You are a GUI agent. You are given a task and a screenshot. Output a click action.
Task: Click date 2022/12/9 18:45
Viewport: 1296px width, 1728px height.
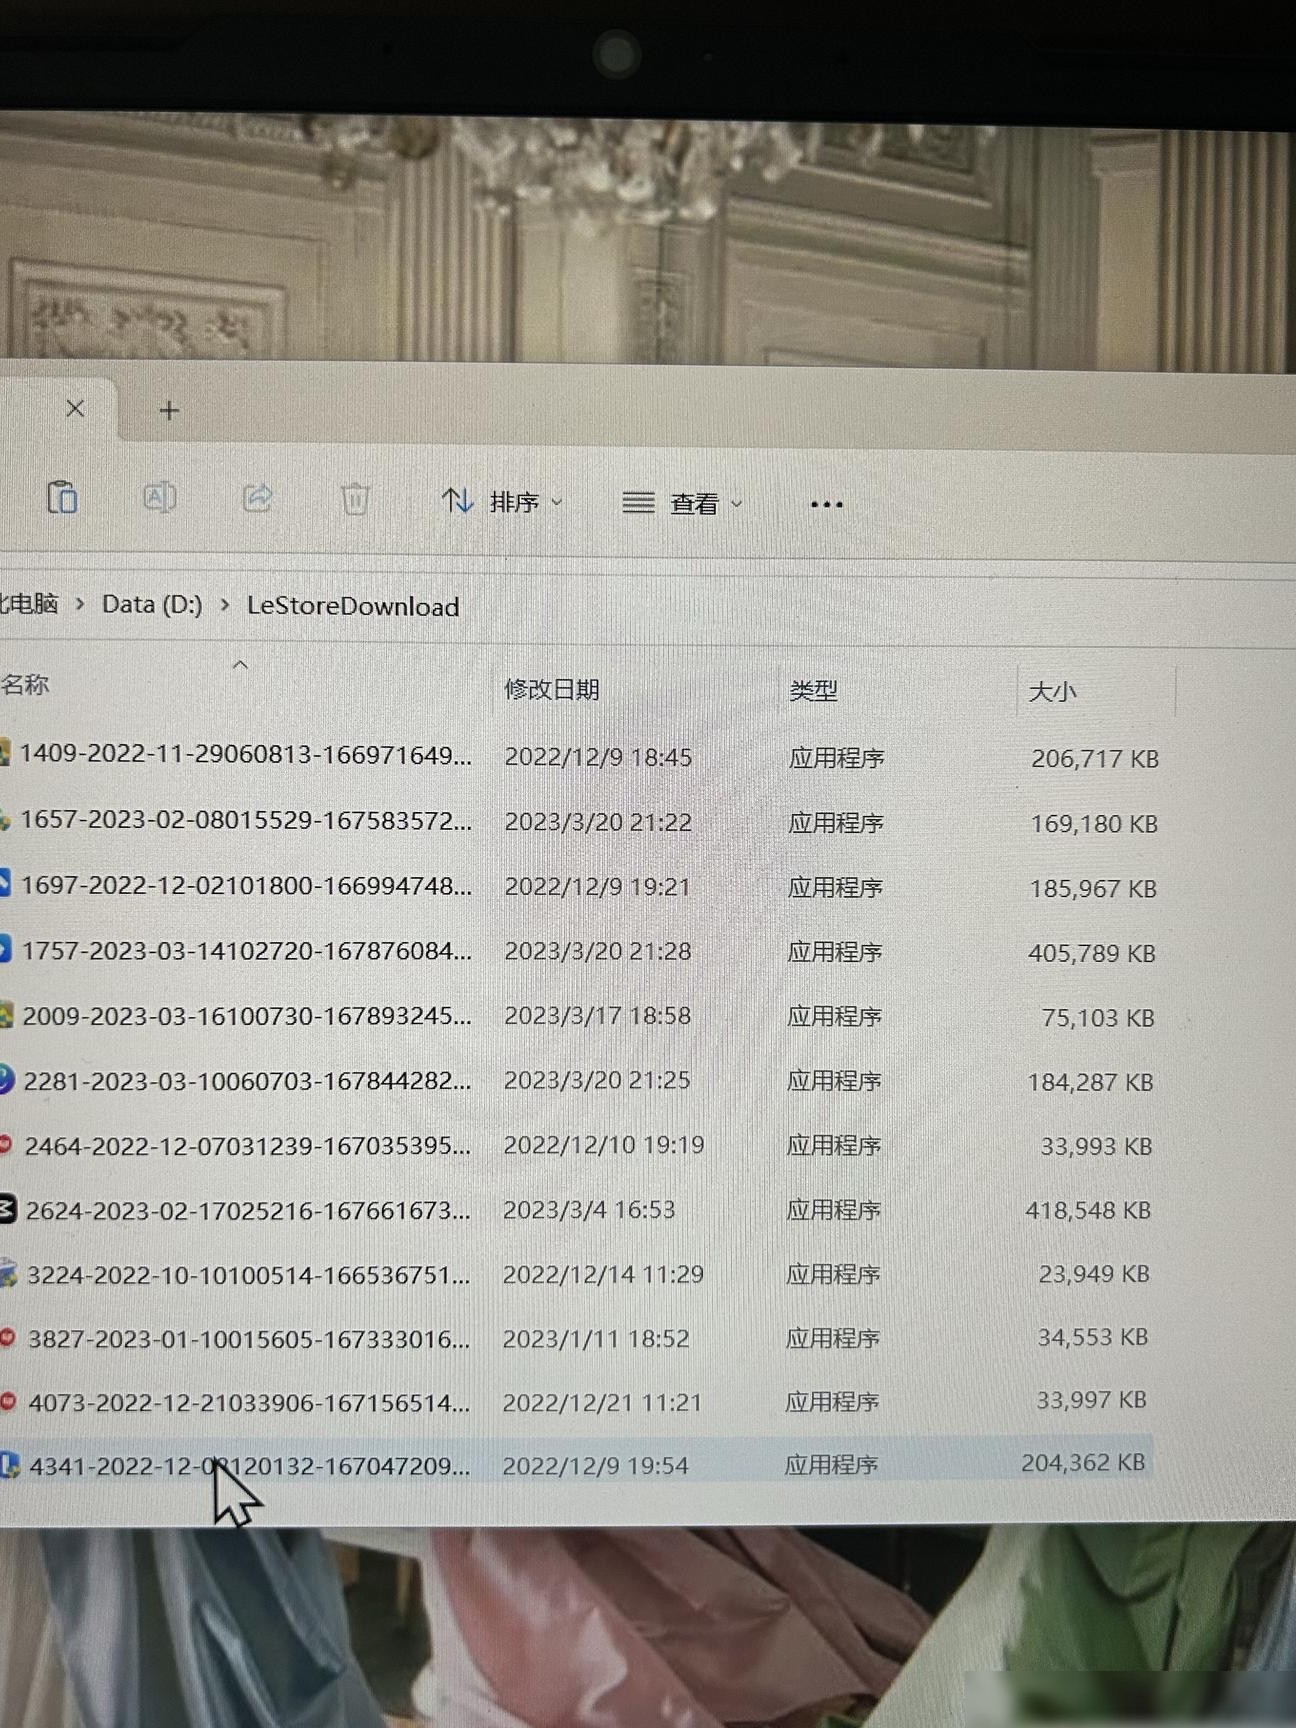click(x=598, y=757)
